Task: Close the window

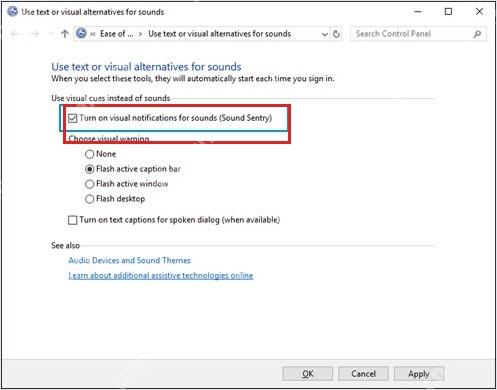Action: 479,12
